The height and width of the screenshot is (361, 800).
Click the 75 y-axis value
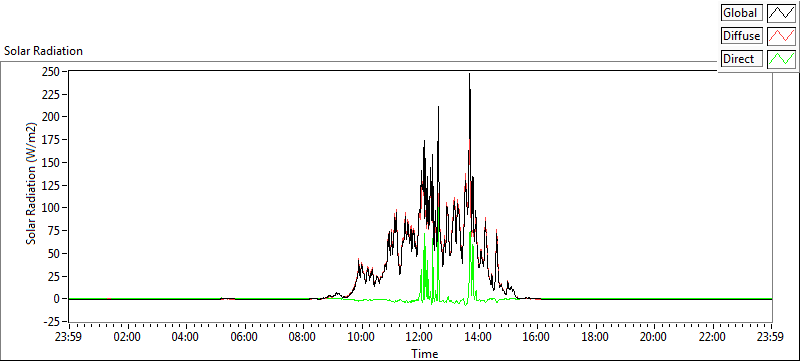click(x=55, y=230)
